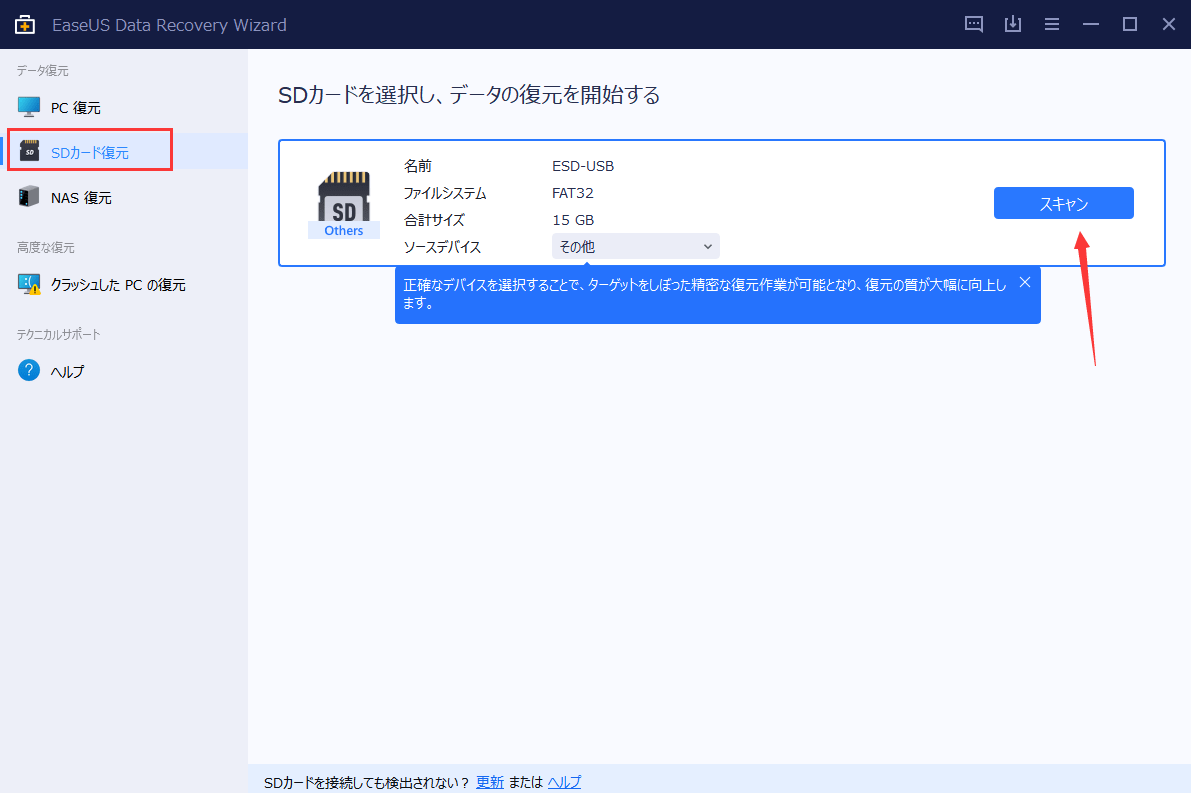1191x793 pixels.
Task: Select SDカード復元 in the sidebar
Action: tap(90, 150)
